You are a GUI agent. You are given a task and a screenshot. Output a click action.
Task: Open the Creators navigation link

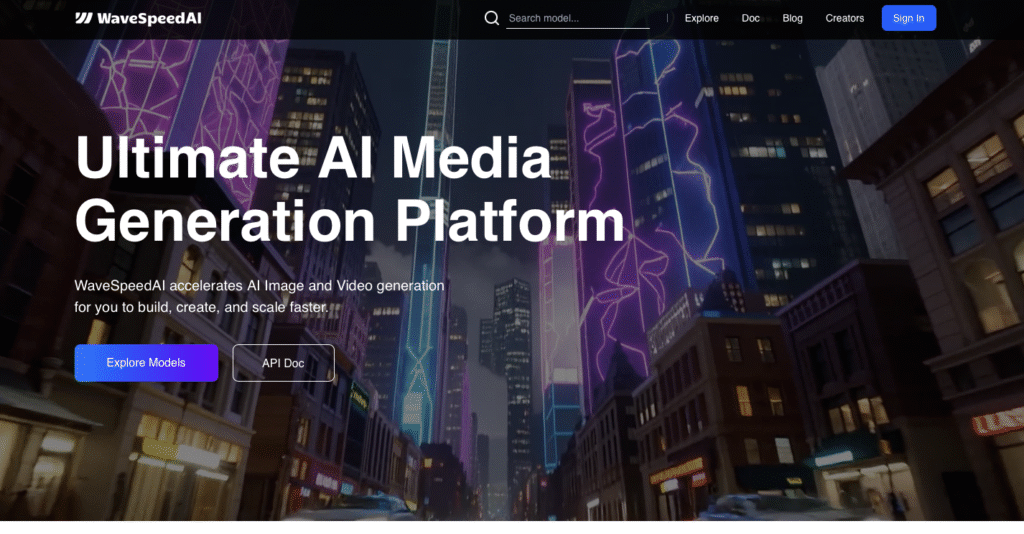point(844,18)
